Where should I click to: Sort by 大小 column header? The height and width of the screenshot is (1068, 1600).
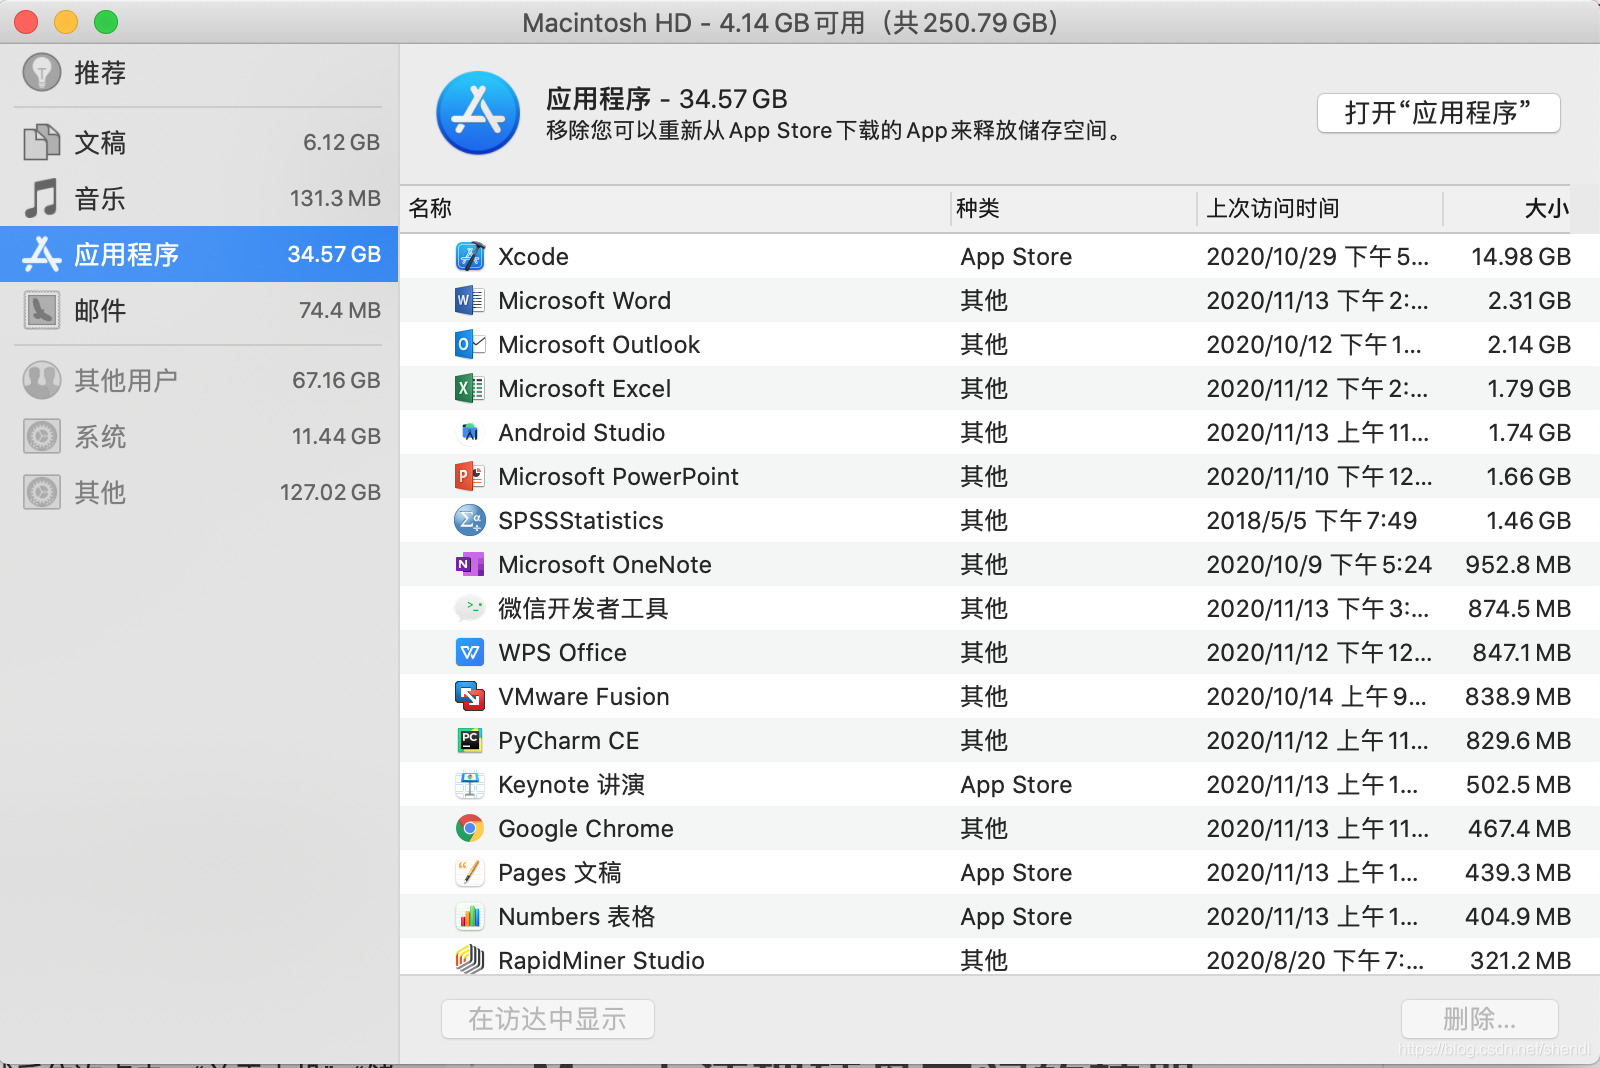pyautogui.click(x=1508, y=208)
